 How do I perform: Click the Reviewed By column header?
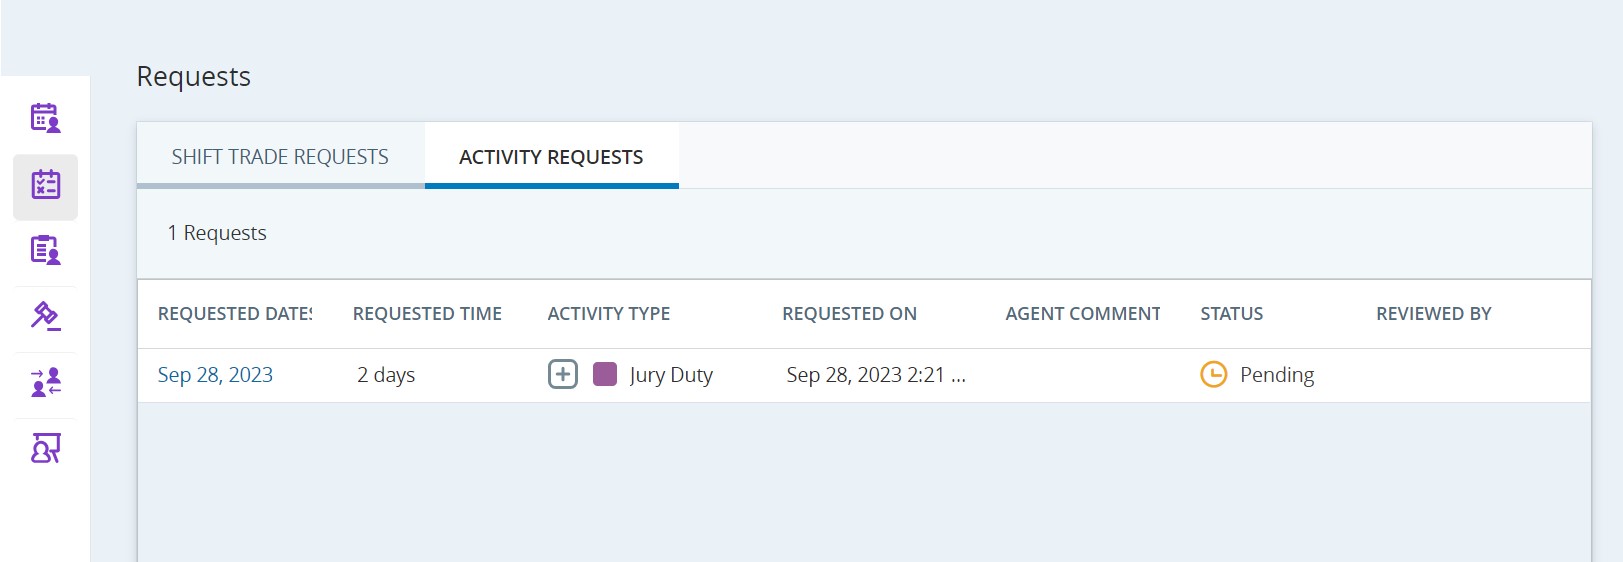click(1433, 314)
